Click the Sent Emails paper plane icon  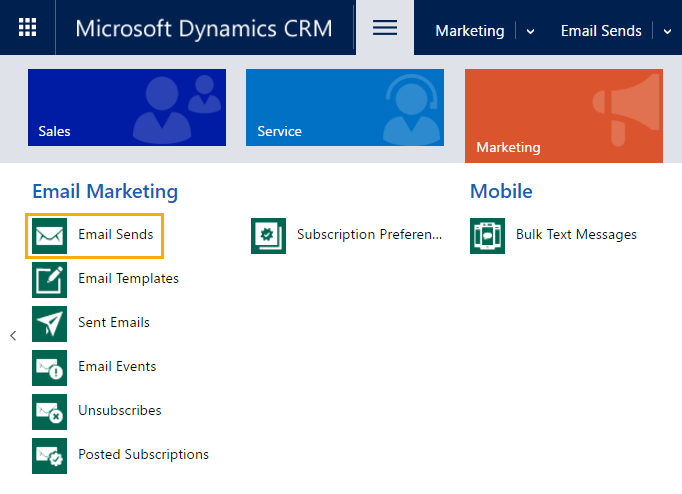(50, 323)
